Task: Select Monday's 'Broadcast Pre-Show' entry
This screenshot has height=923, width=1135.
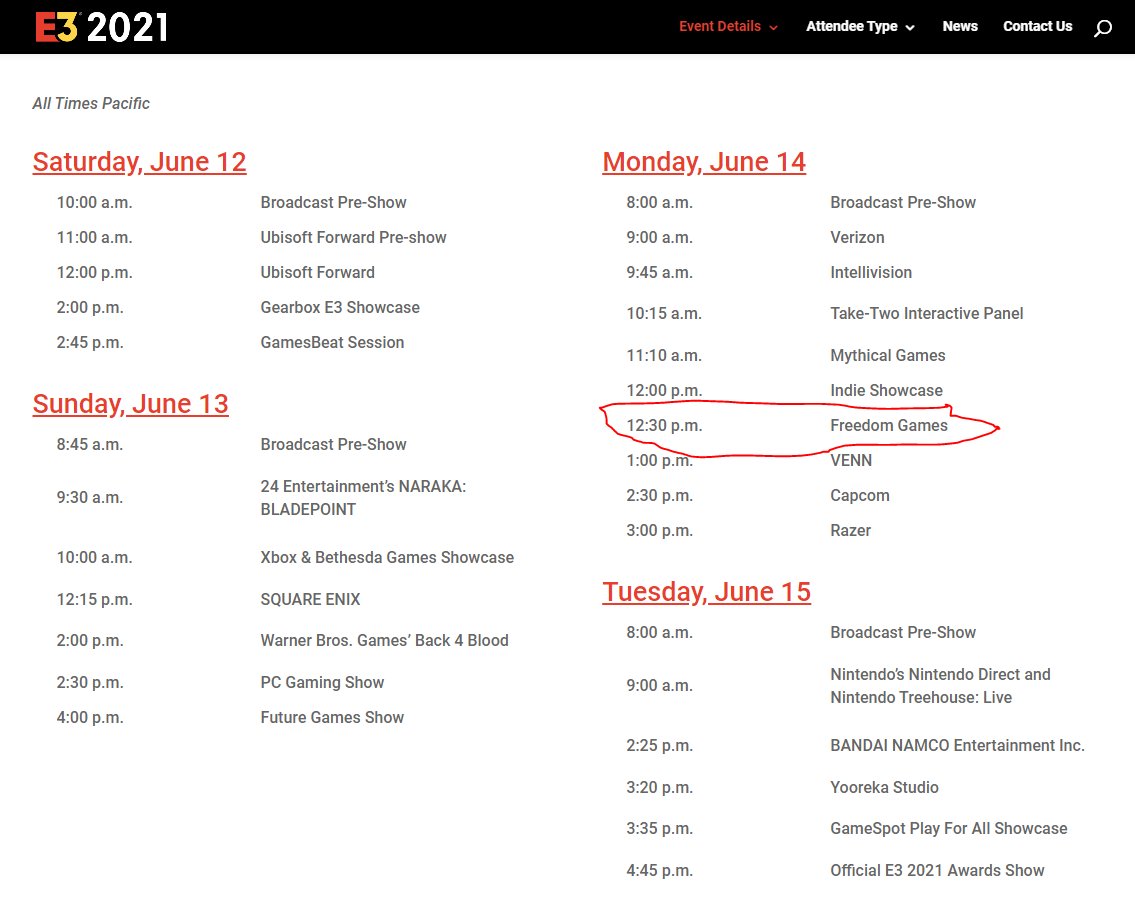Action: [903, 203]
